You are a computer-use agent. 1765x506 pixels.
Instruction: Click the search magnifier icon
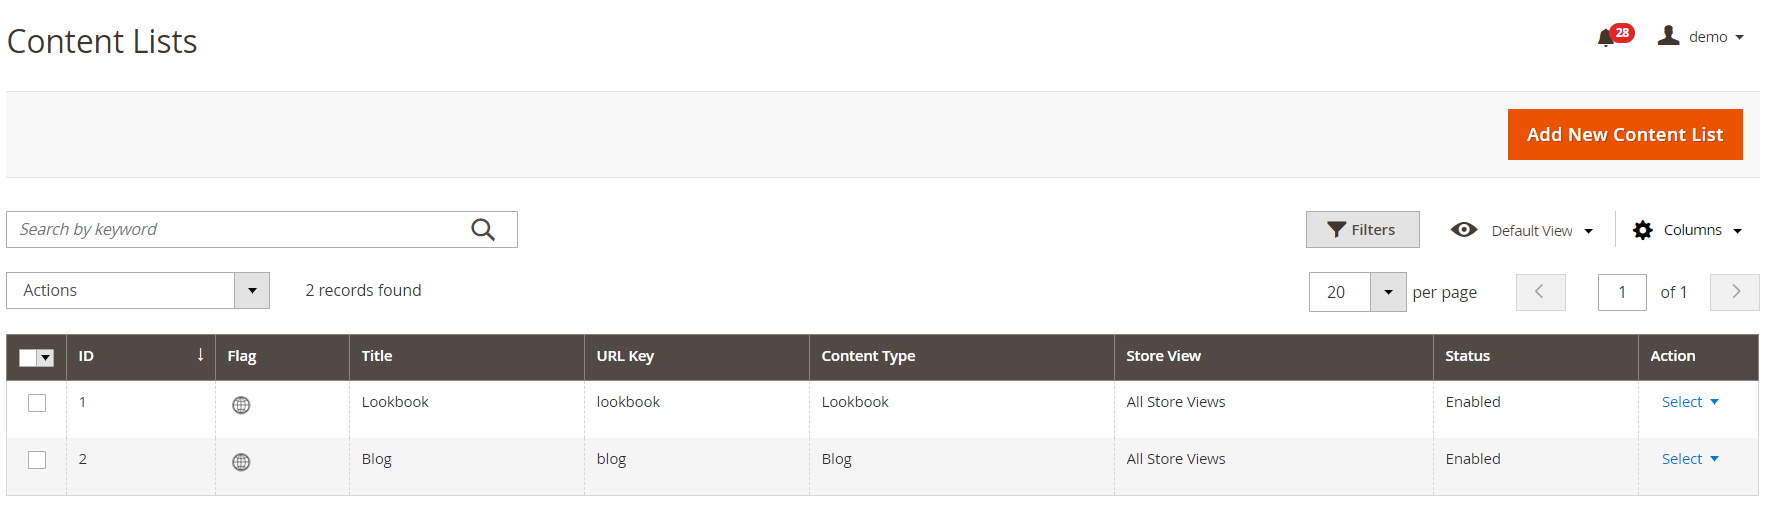(483, 230)
